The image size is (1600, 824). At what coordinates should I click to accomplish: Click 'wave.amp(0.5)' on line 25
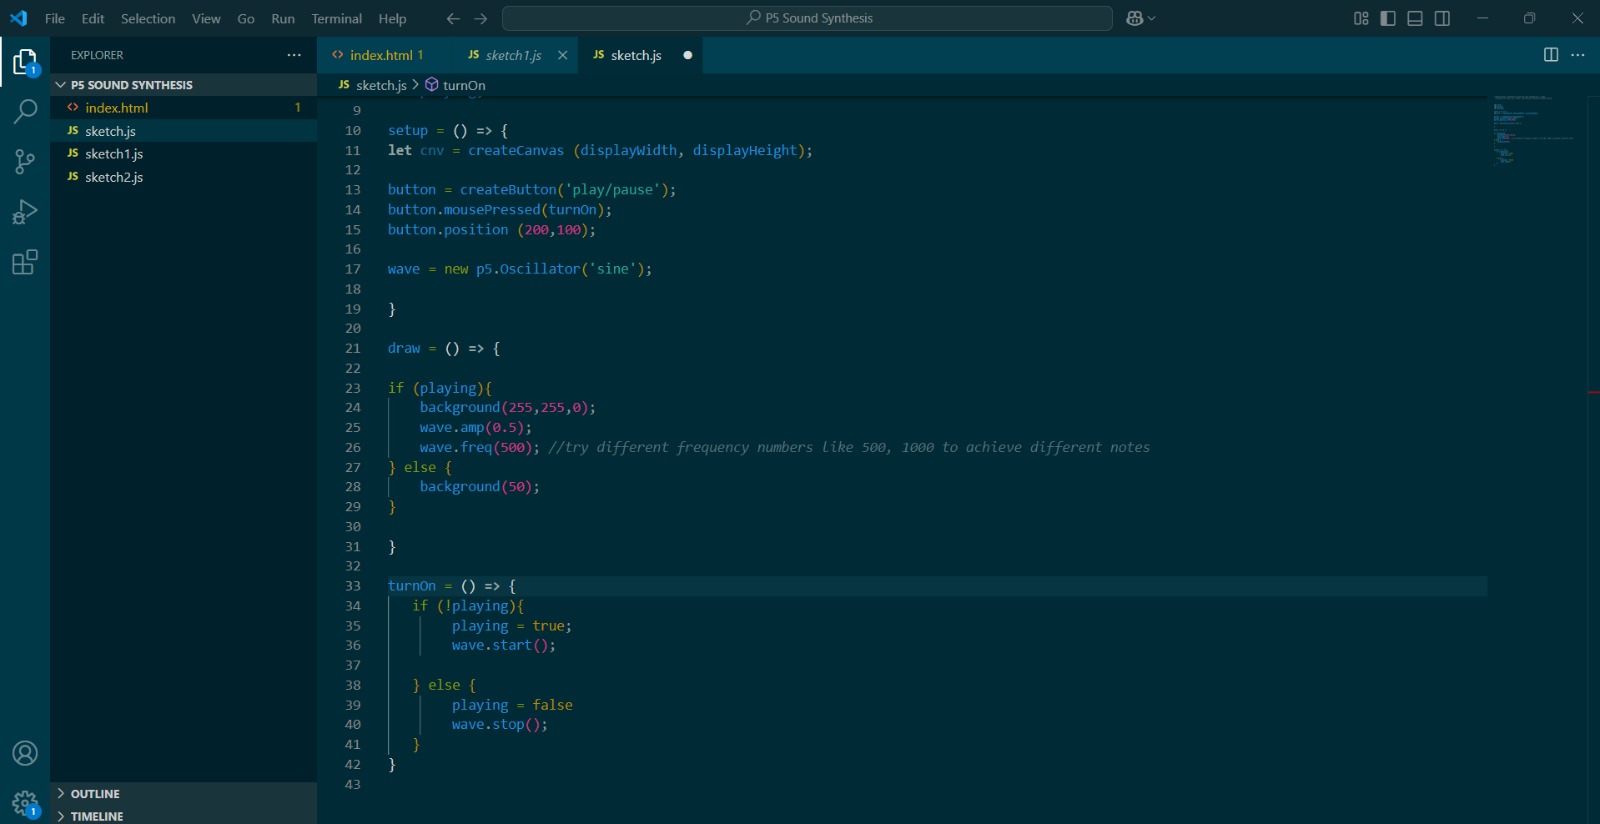[x=472, y=427]
